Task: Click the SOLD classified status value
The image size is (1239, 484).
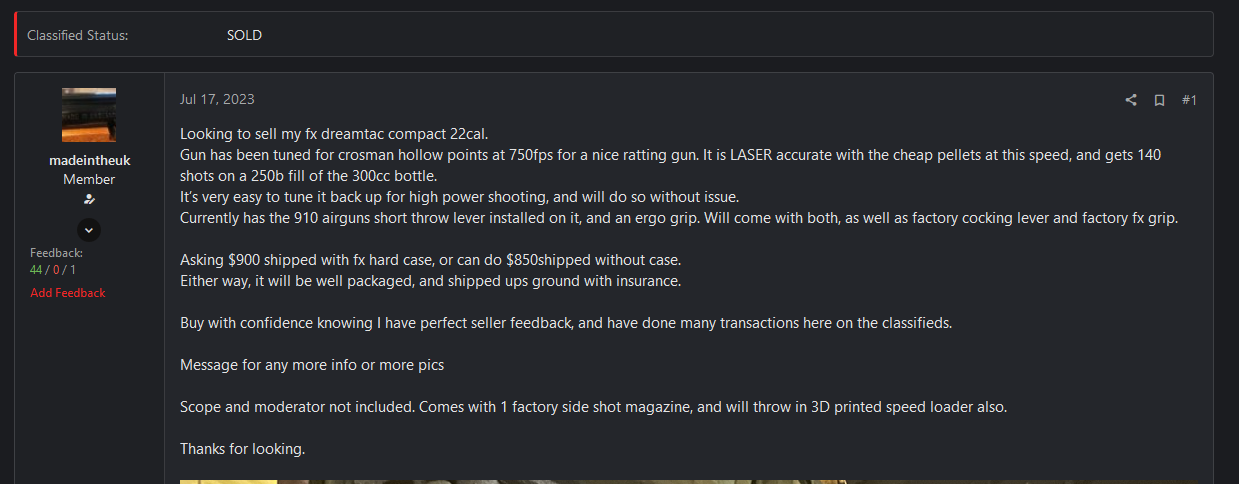Action: click(244, 35)
